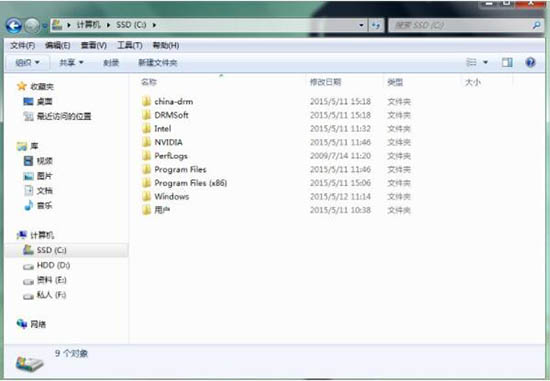Select the Program Files (x86) folder icon
Screen dimensions: 550x381
coord(146,183)
